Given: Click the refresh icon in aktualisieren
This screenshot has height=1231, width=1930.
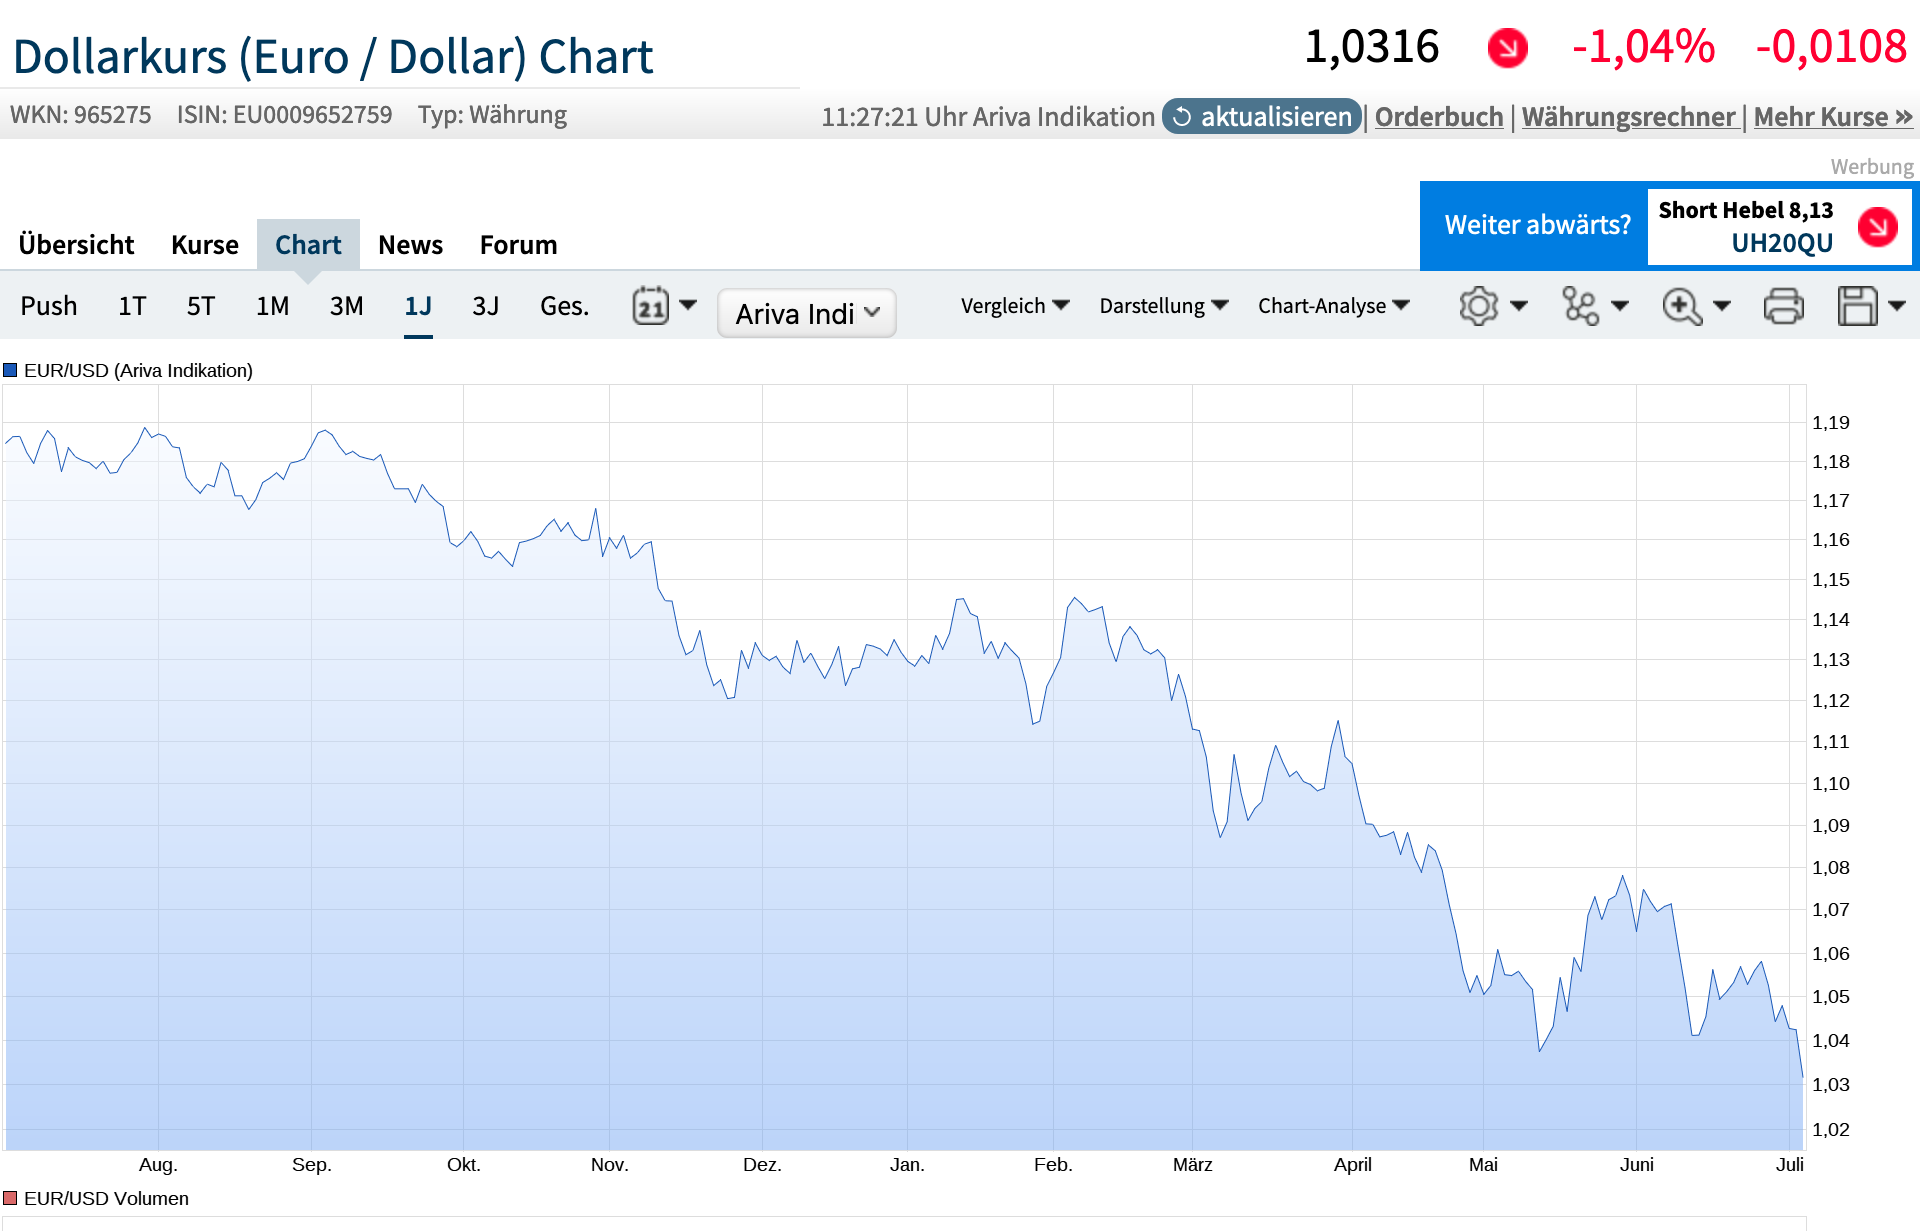Looking at the screenshot, I should (x=1182, y=117).
